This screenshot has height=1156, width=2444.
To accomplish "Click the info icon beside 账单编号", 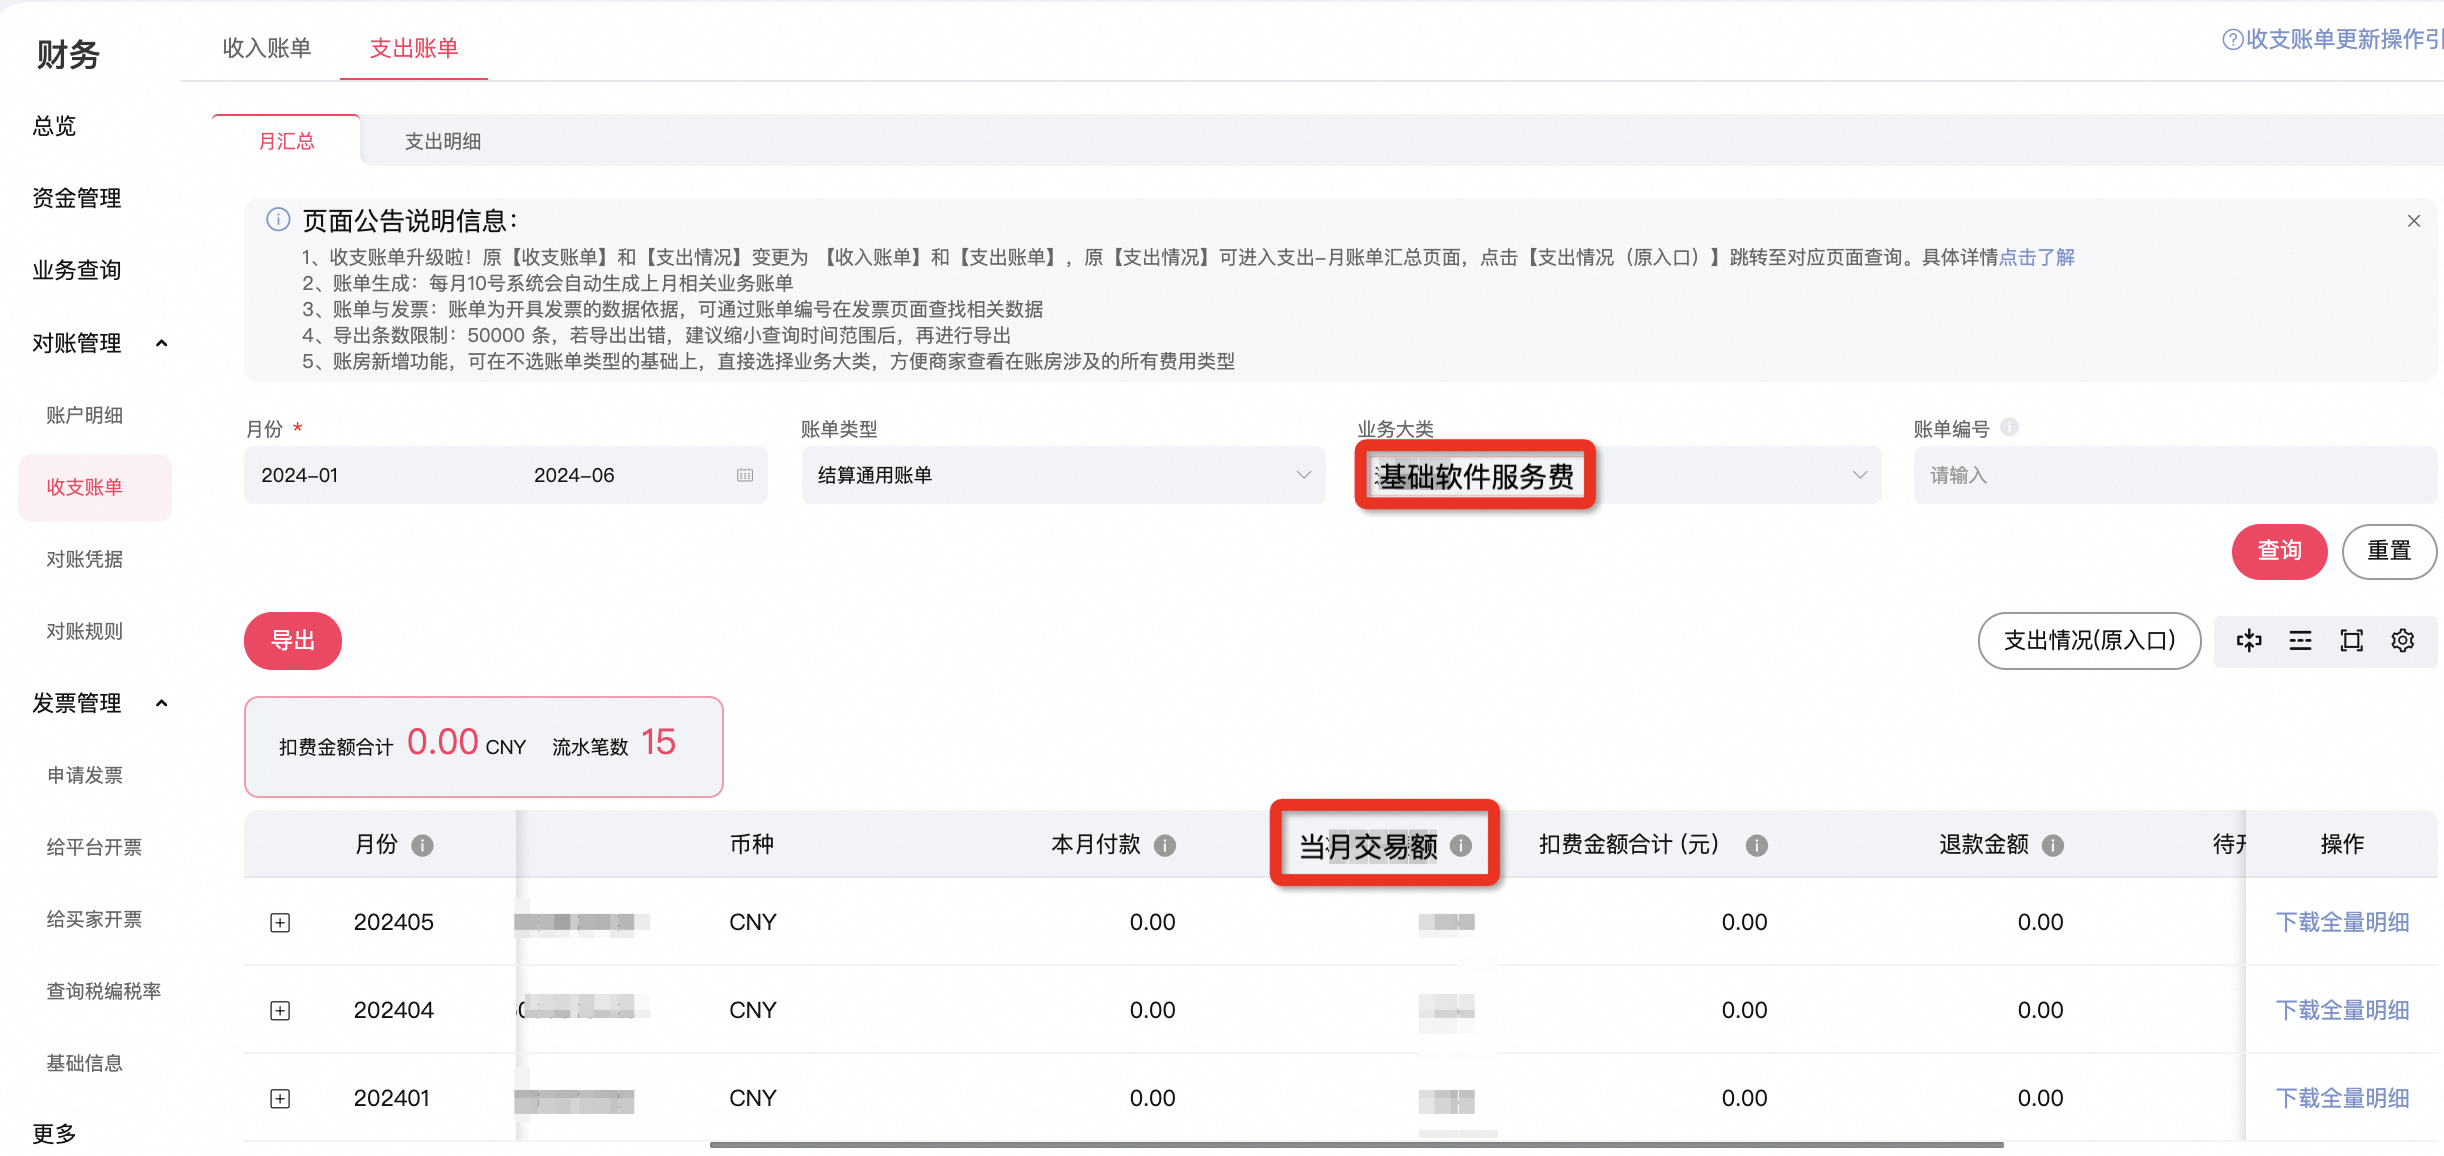I will (x=2009, y=427).
